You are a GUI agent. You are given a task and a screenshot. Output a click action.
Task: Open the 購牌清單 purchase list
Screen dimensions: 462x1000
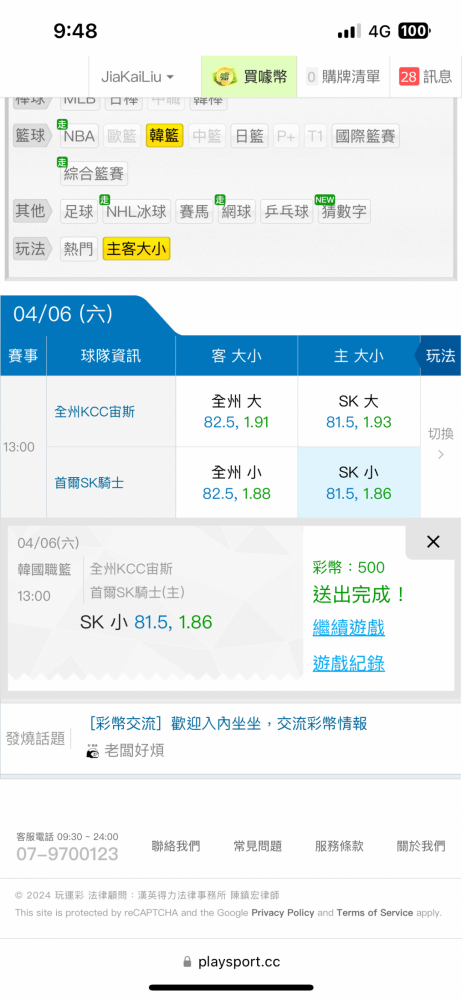(343, 77)
